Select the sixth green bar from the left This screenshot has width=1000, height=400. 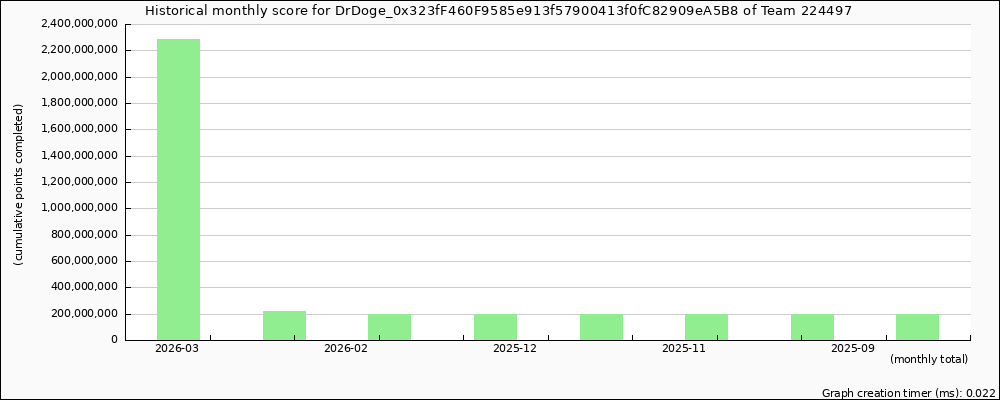[706, 327]
